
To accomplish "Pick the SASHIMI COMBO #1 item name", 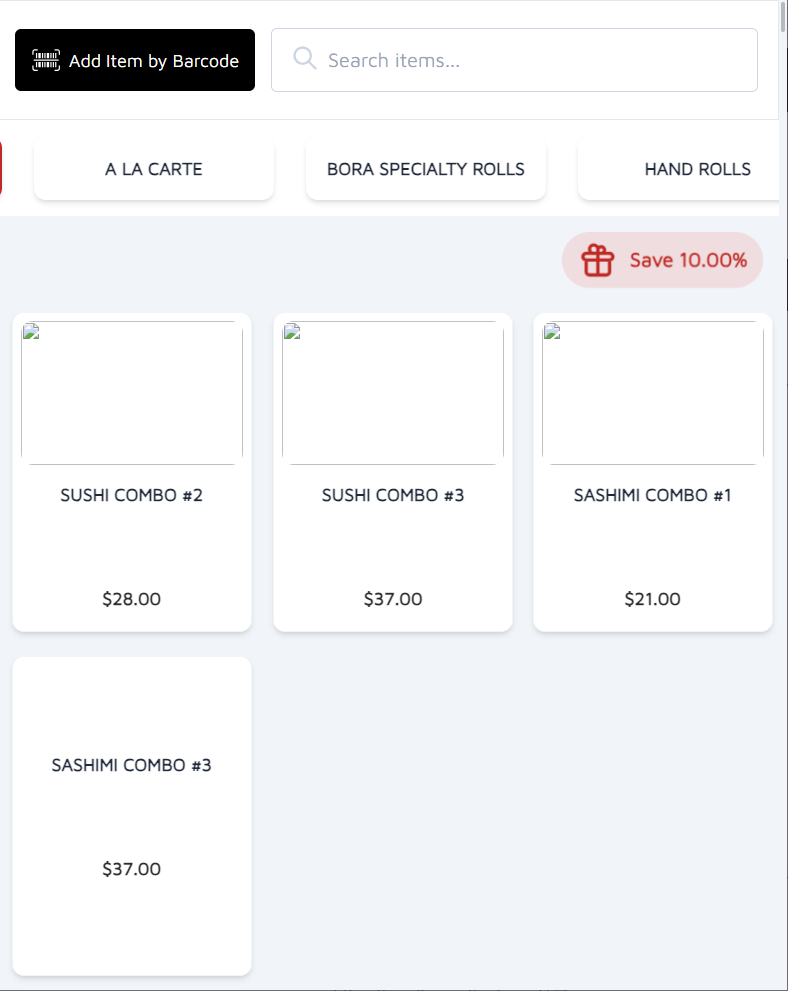I will tap(653, 495).
